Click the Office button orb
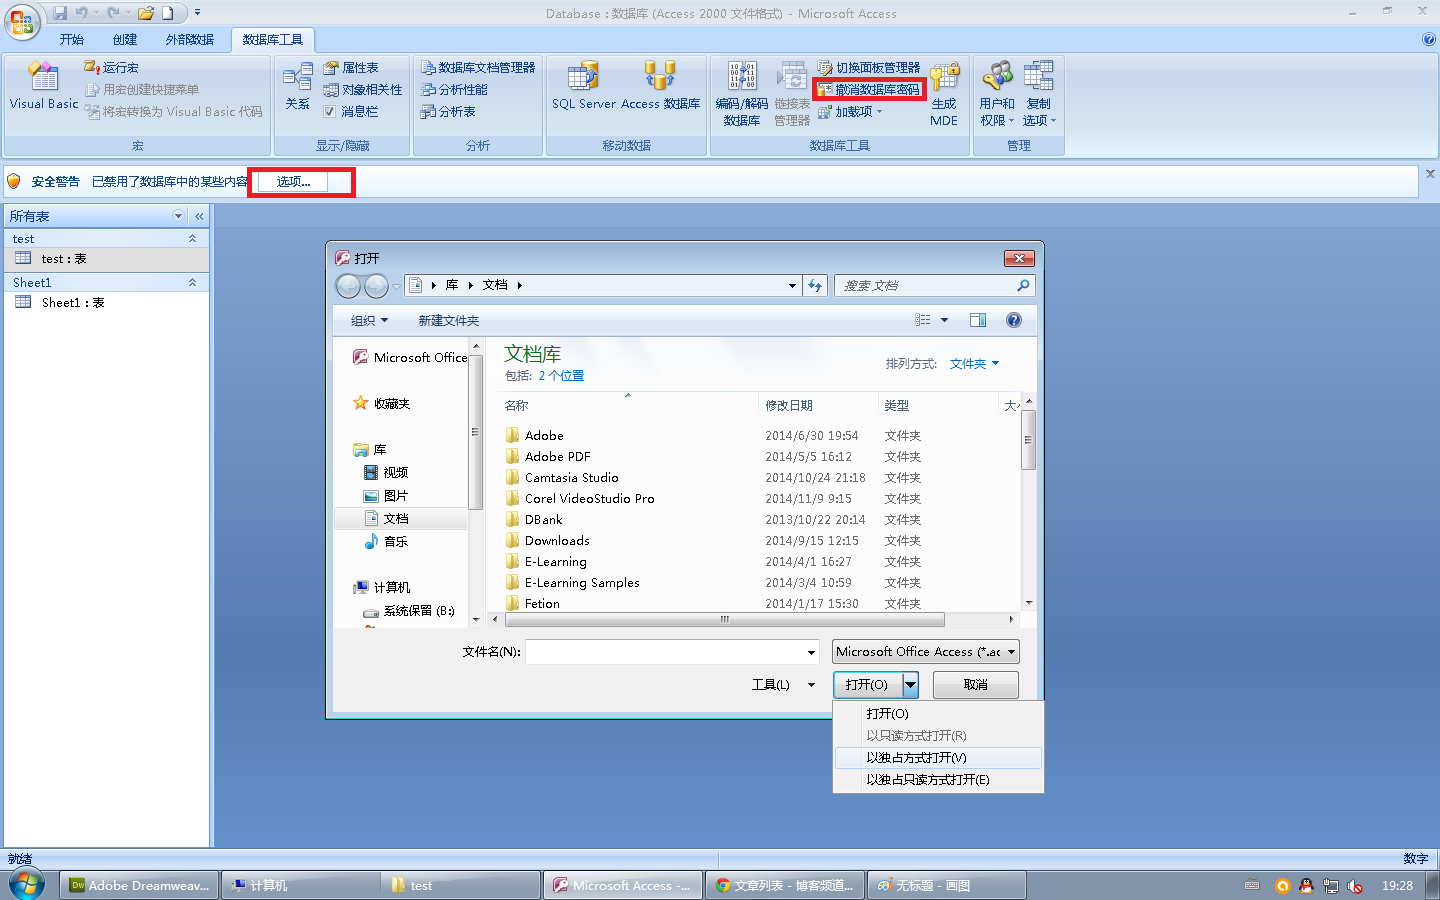Image resolution: width=1440 pixels, height=900 pixels. pyautogui.click(x=22, y=22)
